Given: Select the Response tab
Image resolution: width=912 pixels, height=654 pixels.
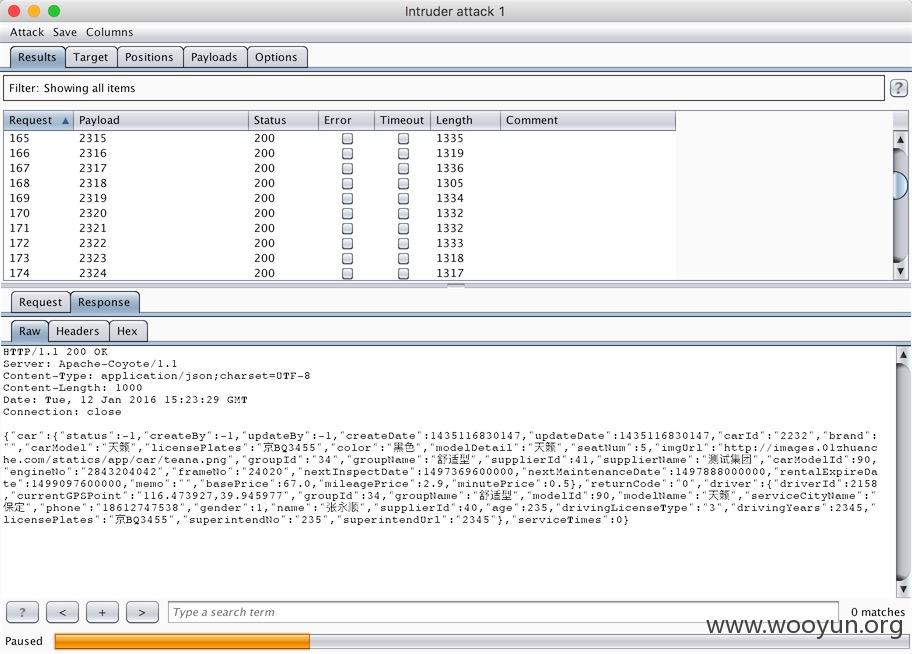Looking at the screenshot, I should pyautogui.click(x=104, y=302).
